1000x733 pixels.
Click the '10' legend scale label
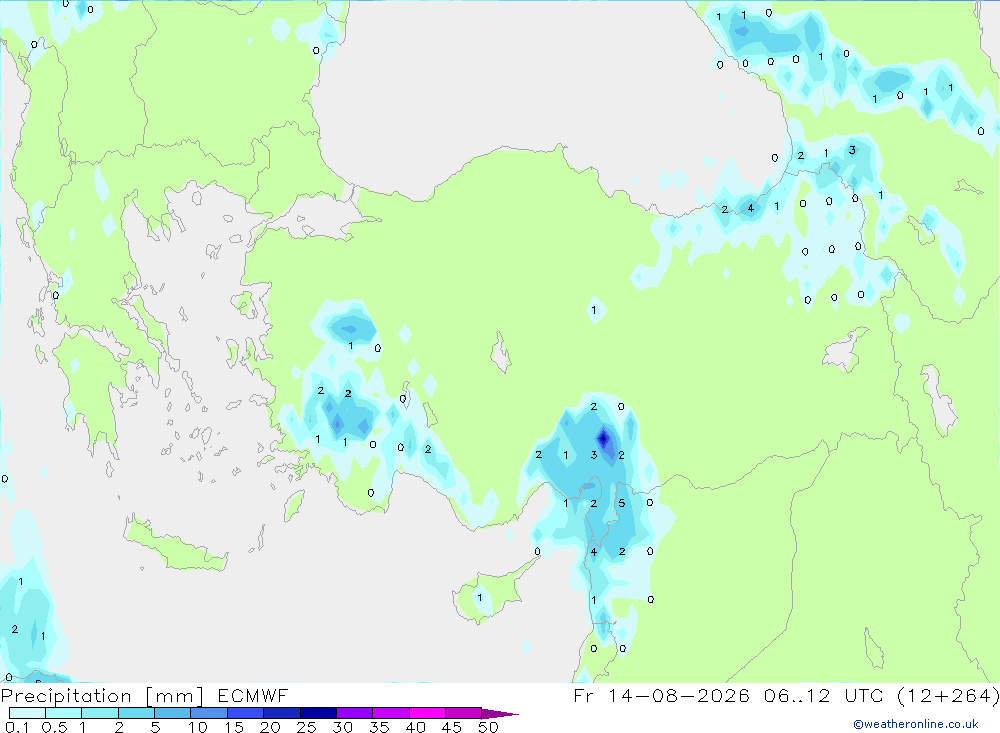point(198,727)
